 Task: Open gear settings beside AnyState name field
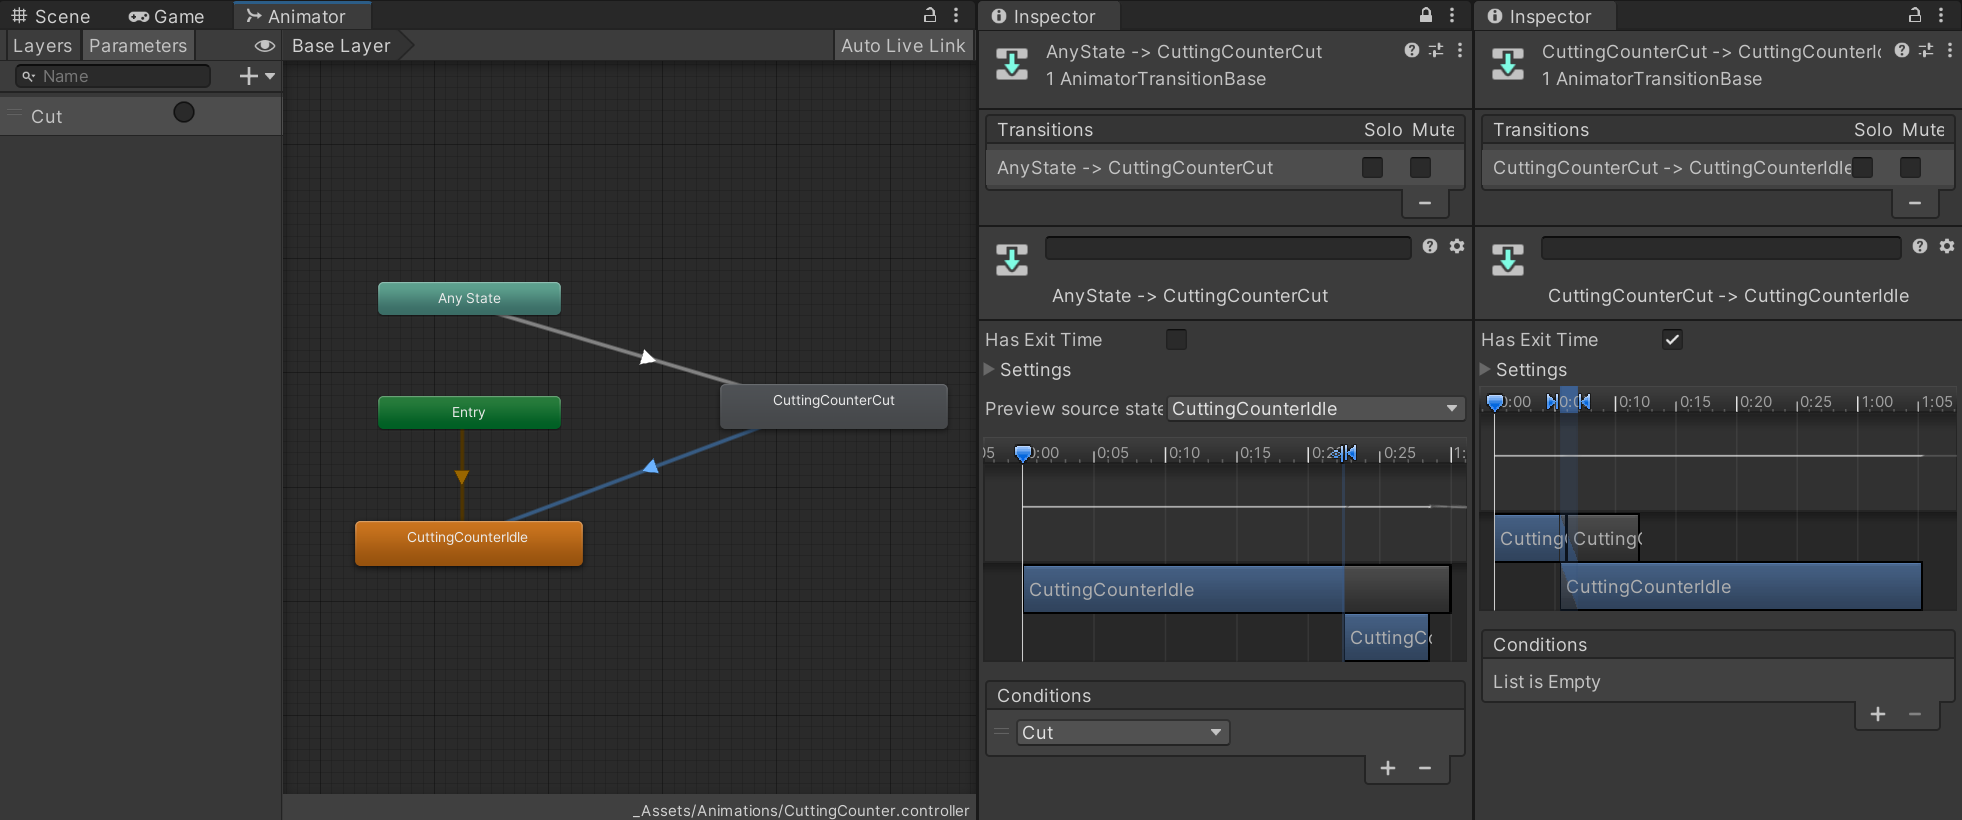coord(1457,246)
